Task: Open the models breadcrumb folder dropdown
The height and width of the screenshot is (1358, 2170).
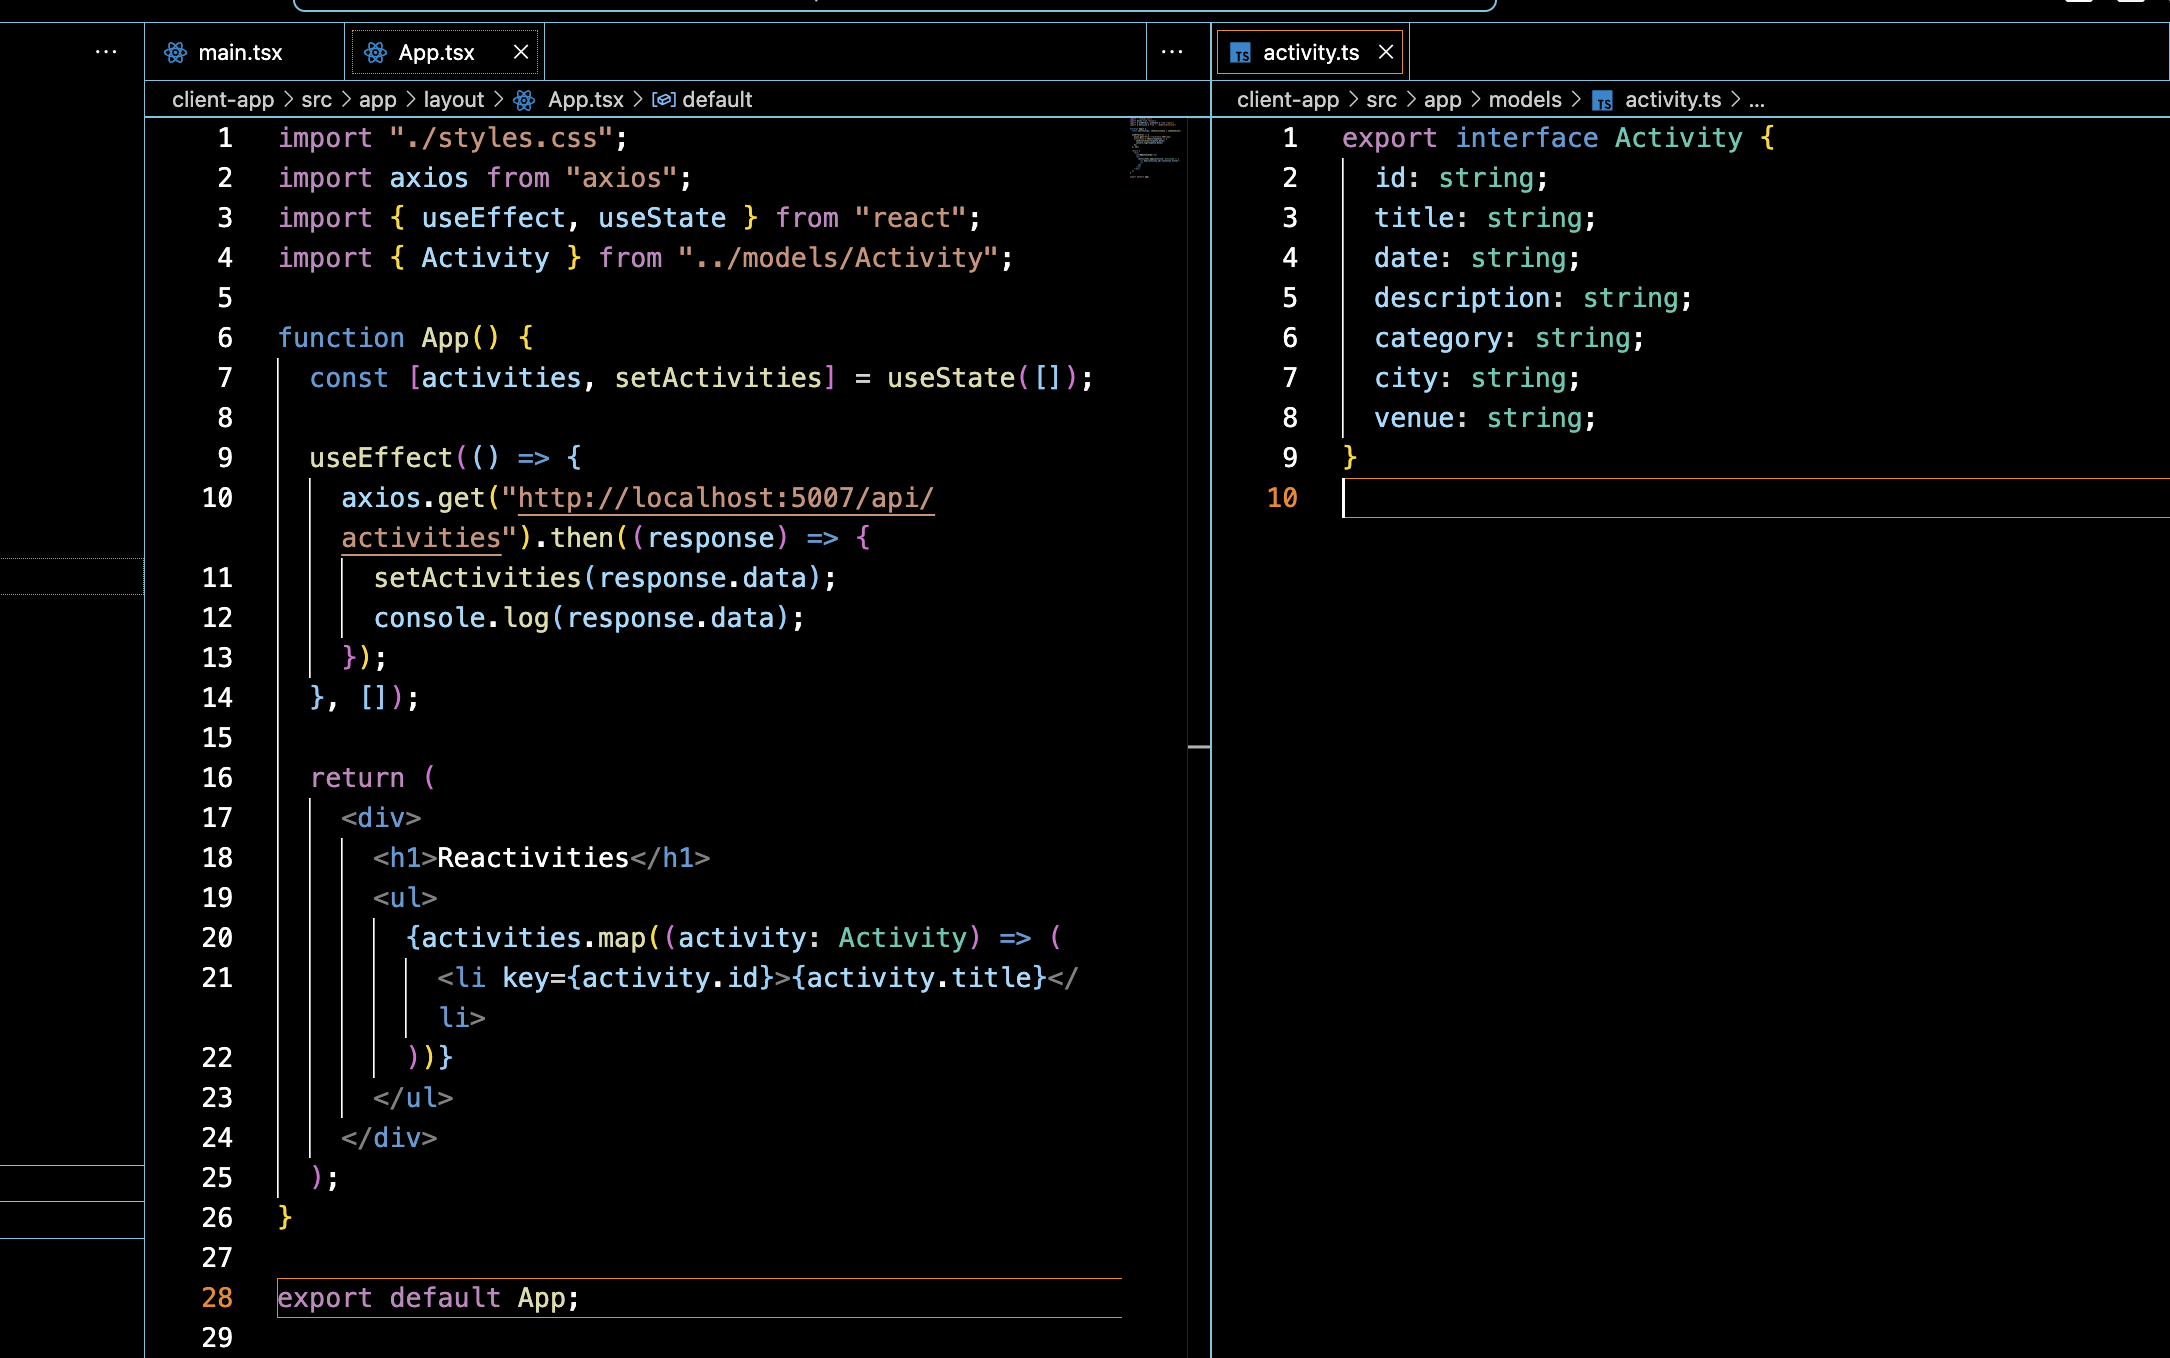Action: [x=1524, y=100]
